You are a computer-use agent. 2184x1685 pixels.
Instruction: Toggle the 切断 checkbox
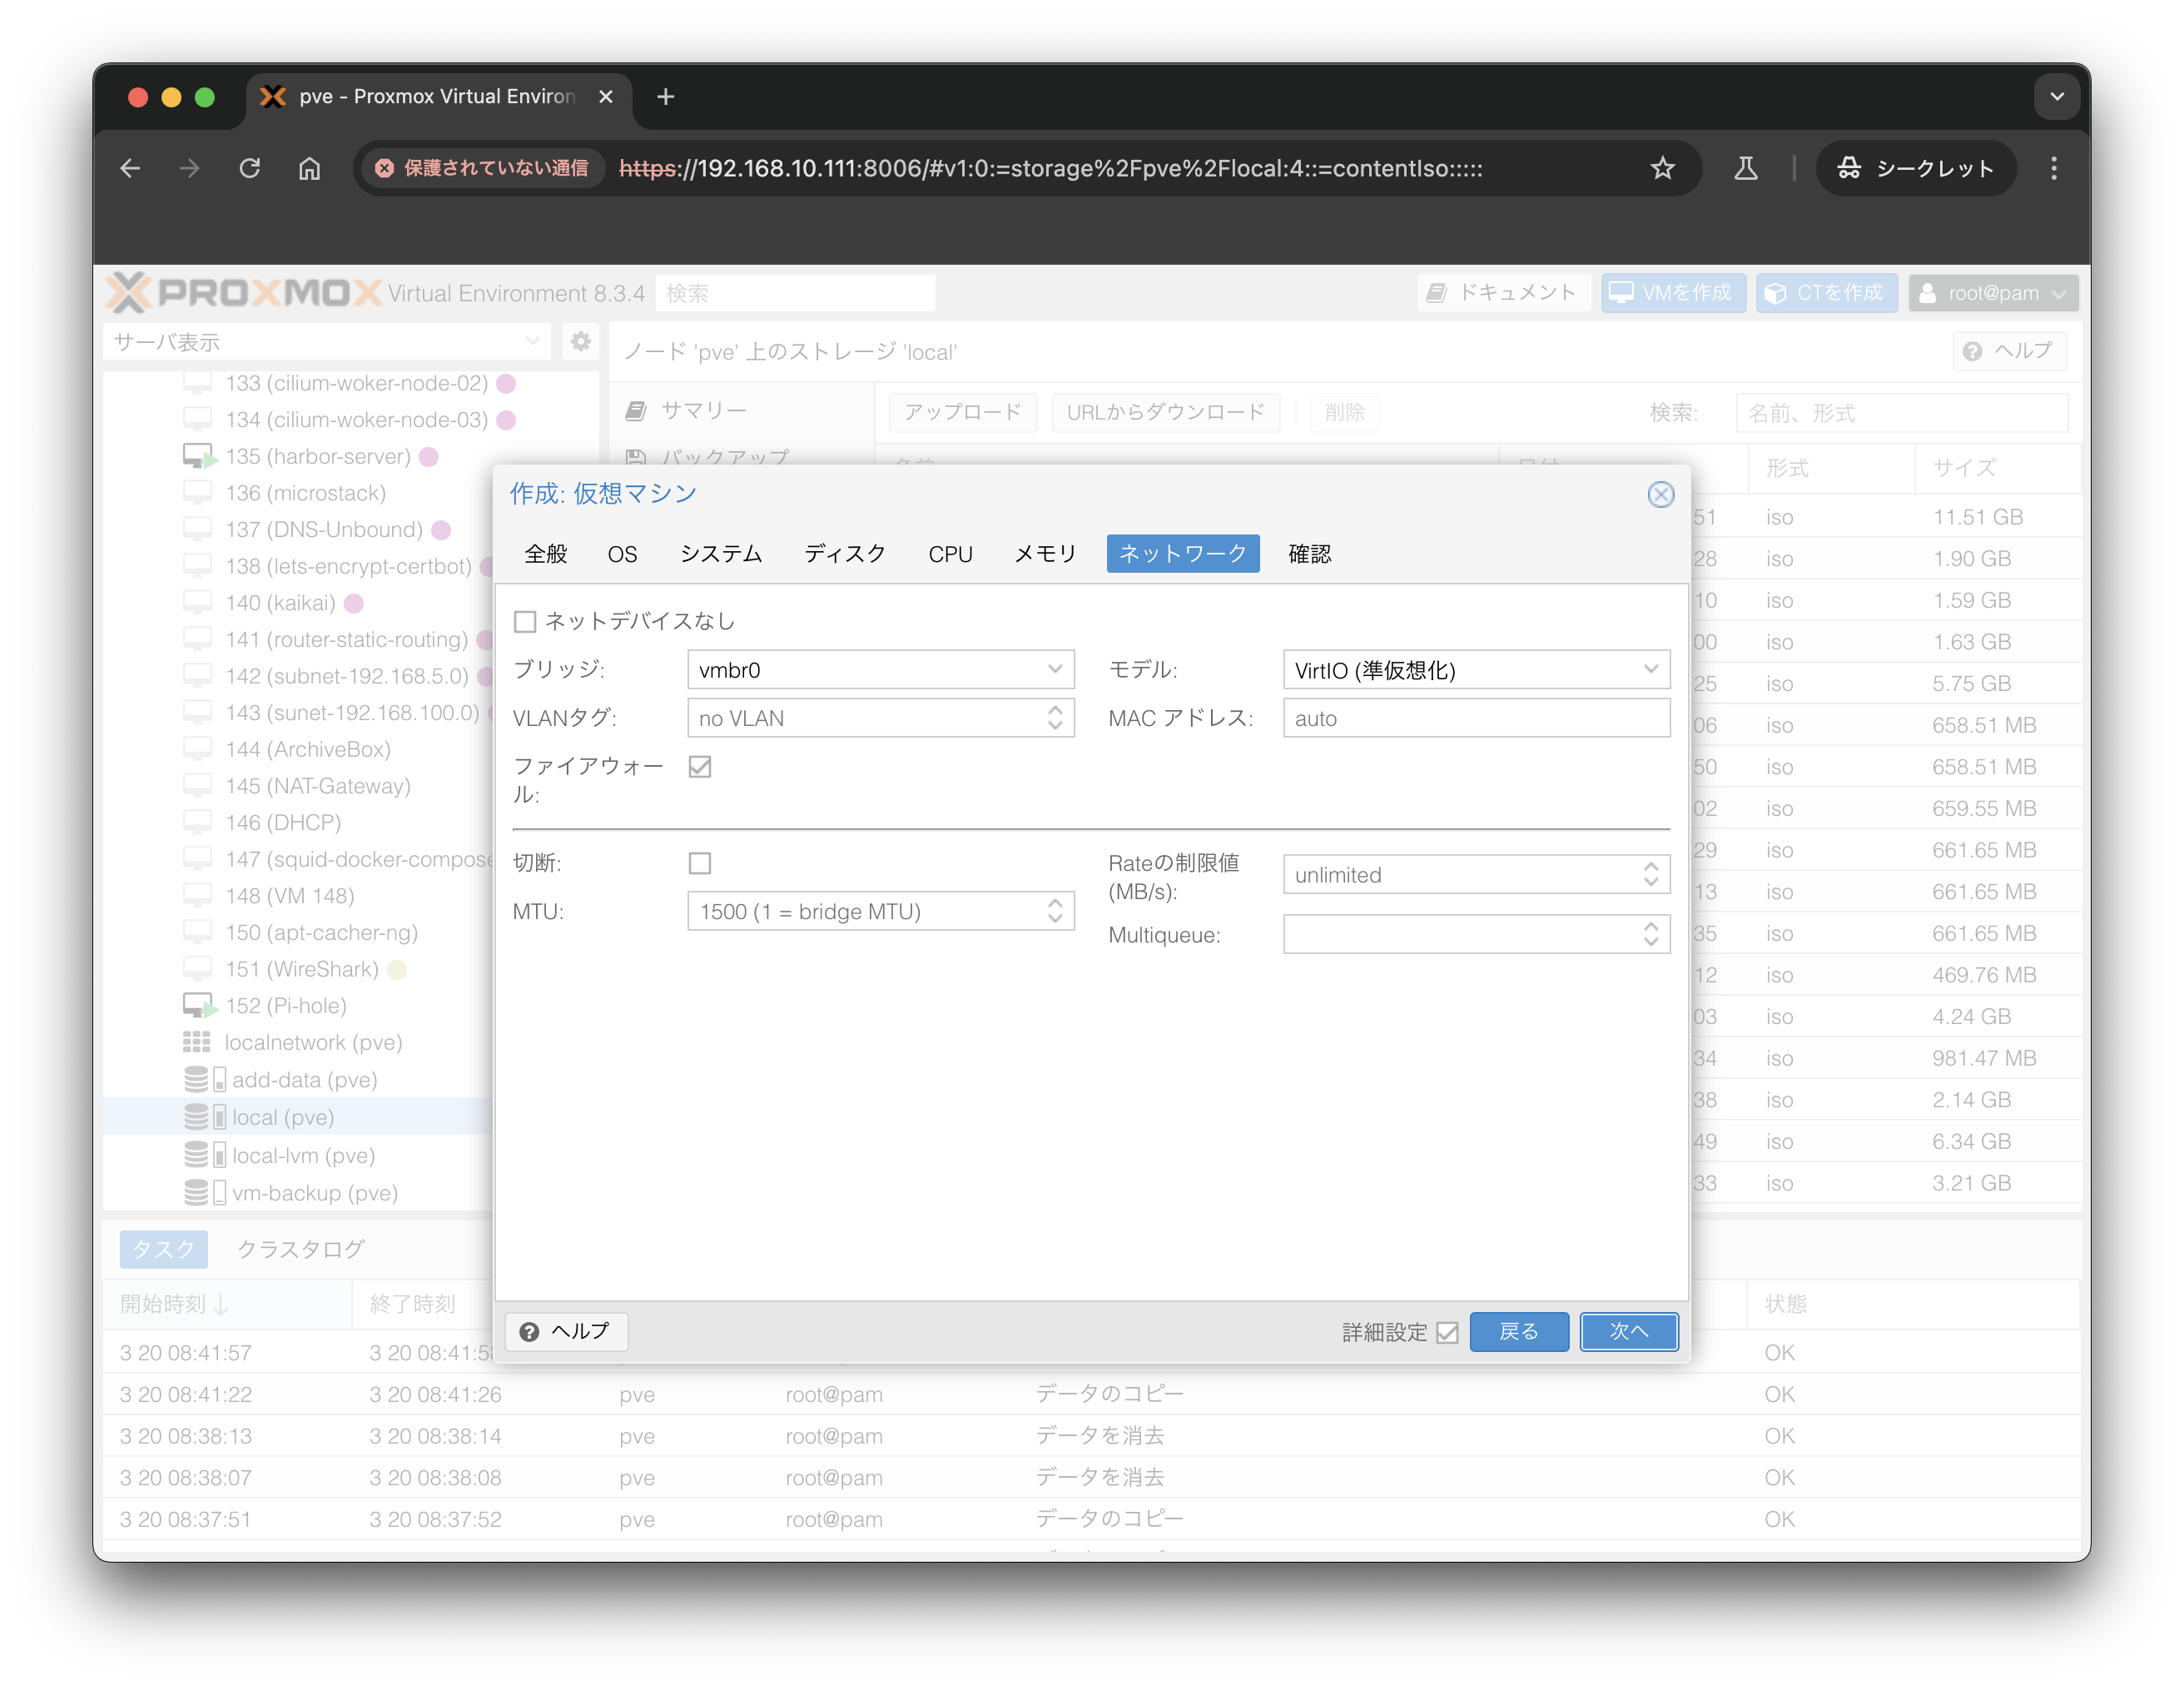pos(700,863)
